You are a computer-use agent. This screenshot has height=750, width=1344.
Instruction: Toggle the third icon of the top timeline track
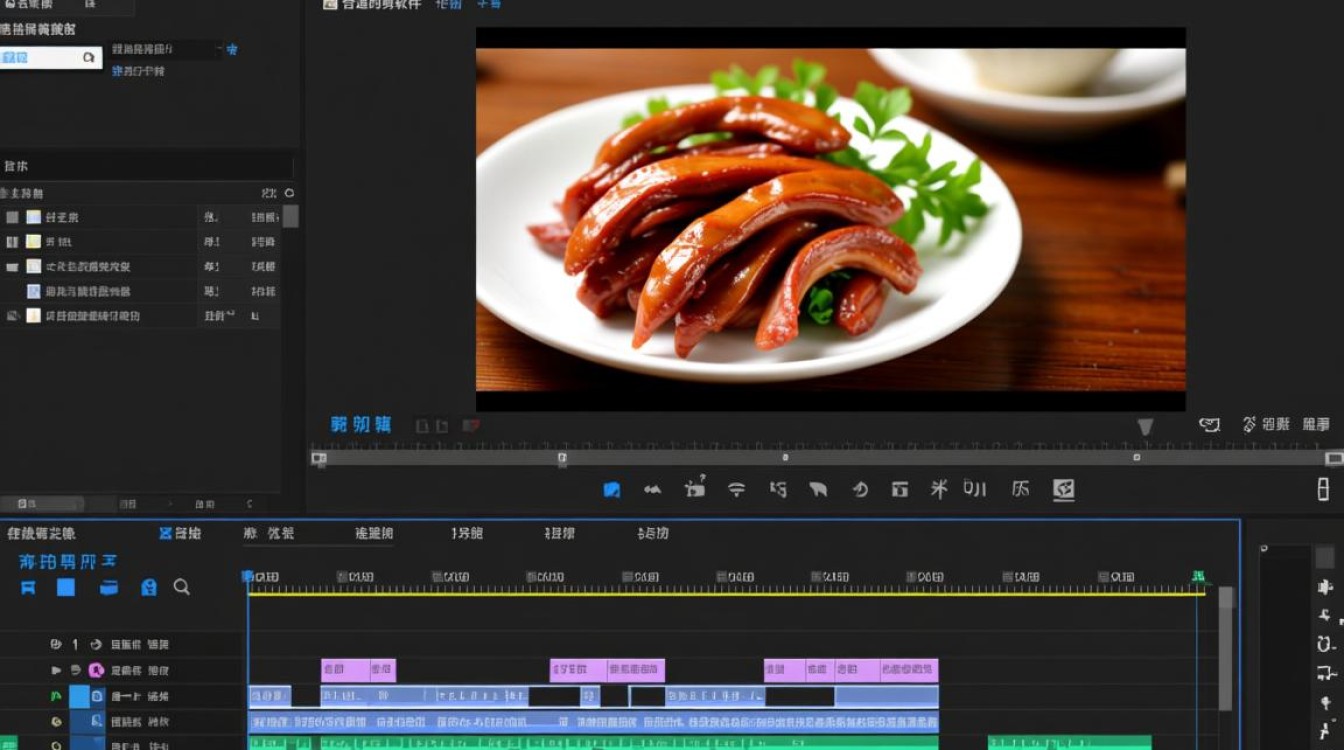point(96,645)
